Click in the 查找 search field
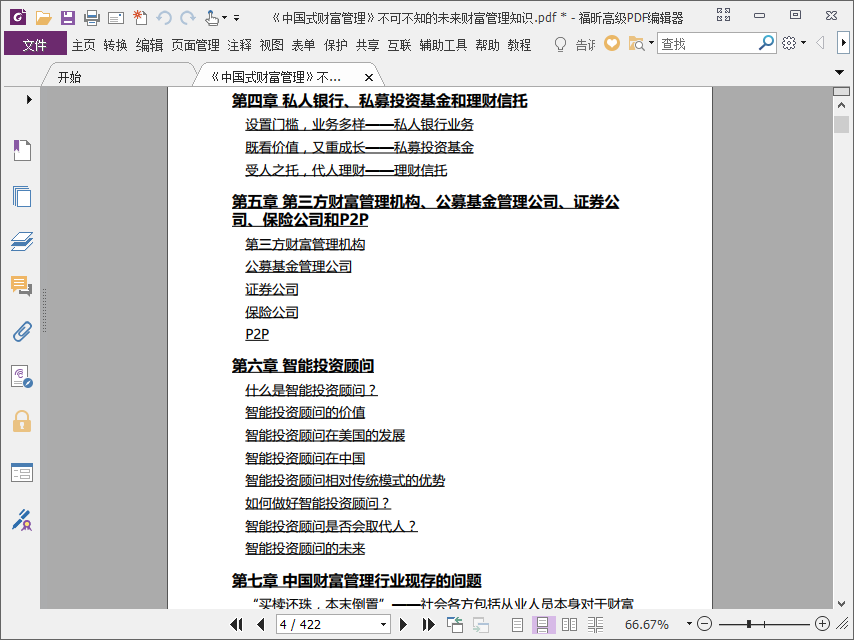Viewport: 854px width, 640px height. [707, 44]
